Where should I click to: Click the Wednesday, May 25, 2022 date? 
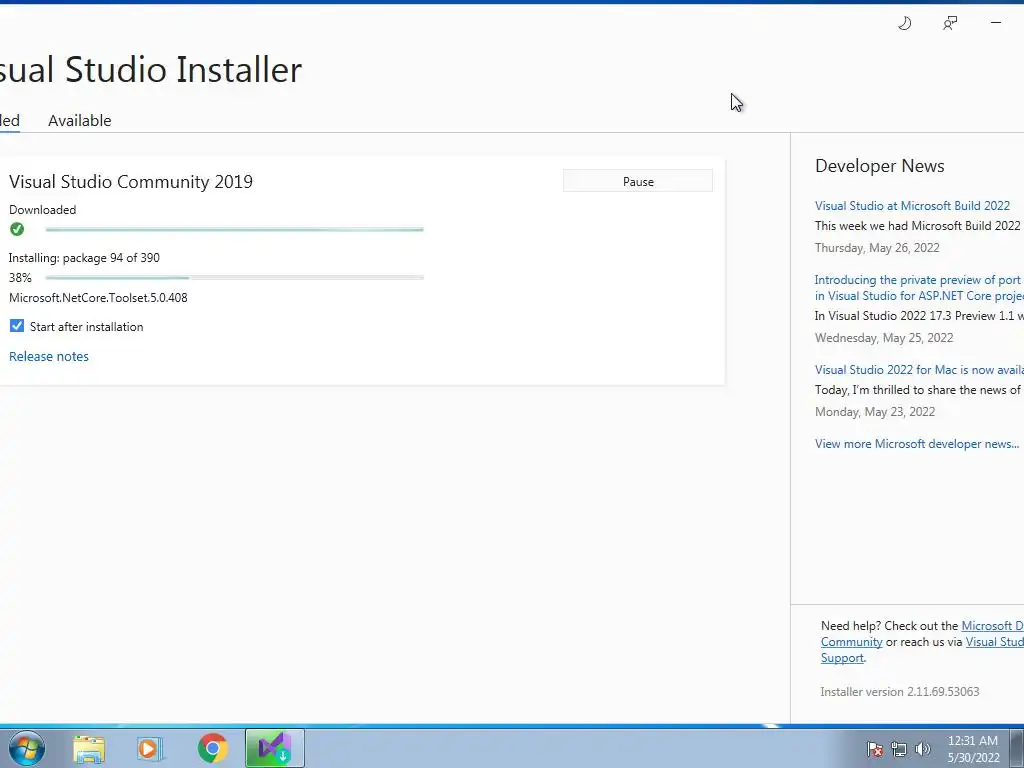click(x=884, y=338)
